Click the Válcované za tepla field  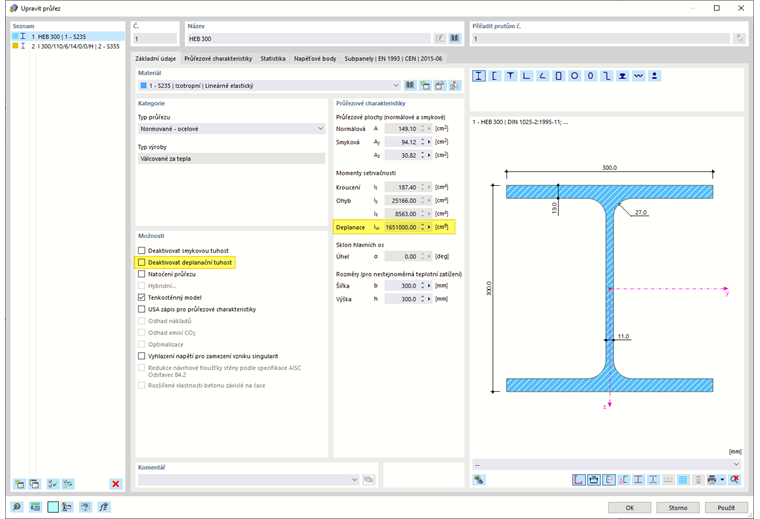(231, 158)
